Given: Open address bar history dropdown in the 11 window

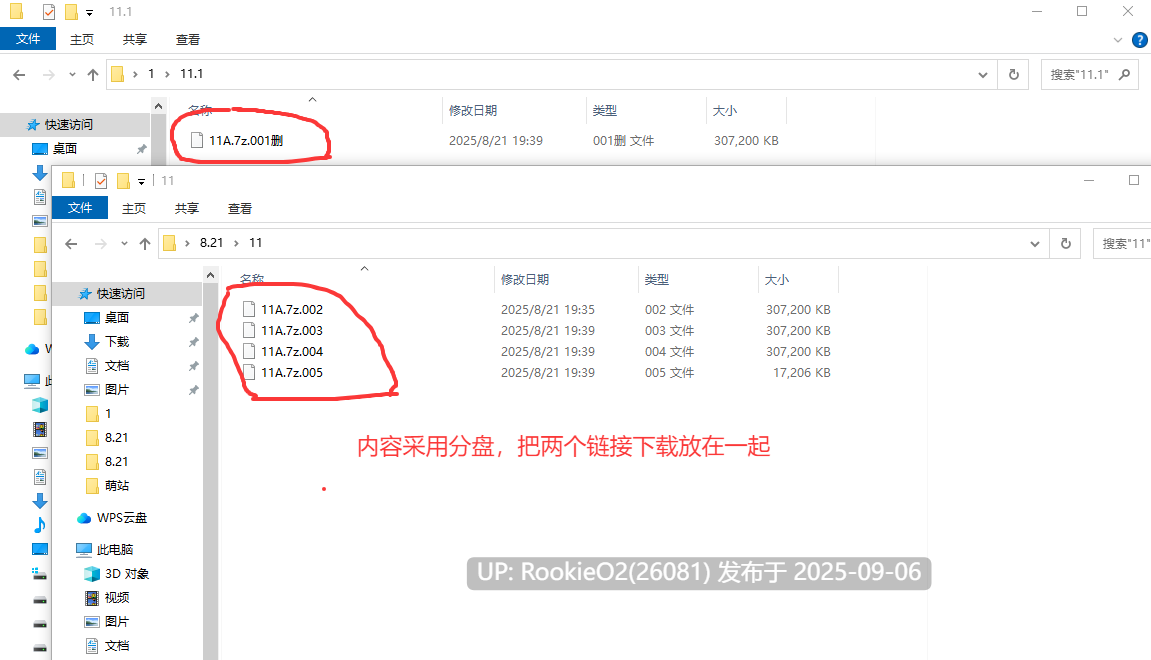Looking at the screenshot, I should pos(1035,244).
